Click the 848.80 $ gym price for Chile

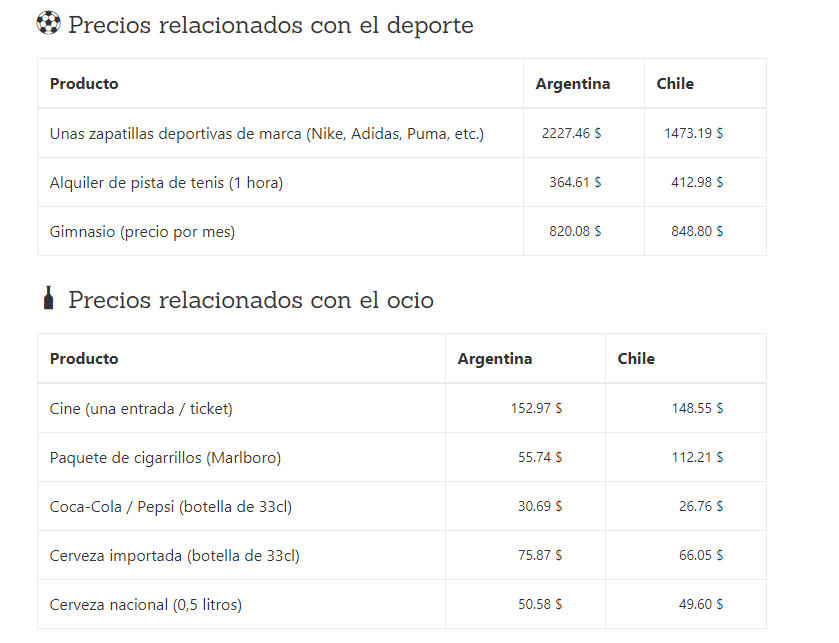[x=697, y=232]
